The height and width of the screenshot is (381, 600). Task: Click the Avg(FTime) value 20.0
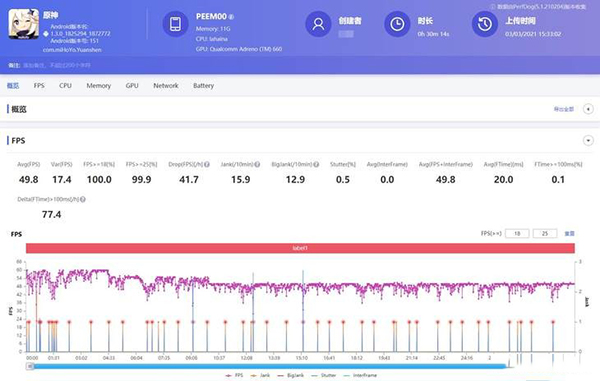coord(504,179)
